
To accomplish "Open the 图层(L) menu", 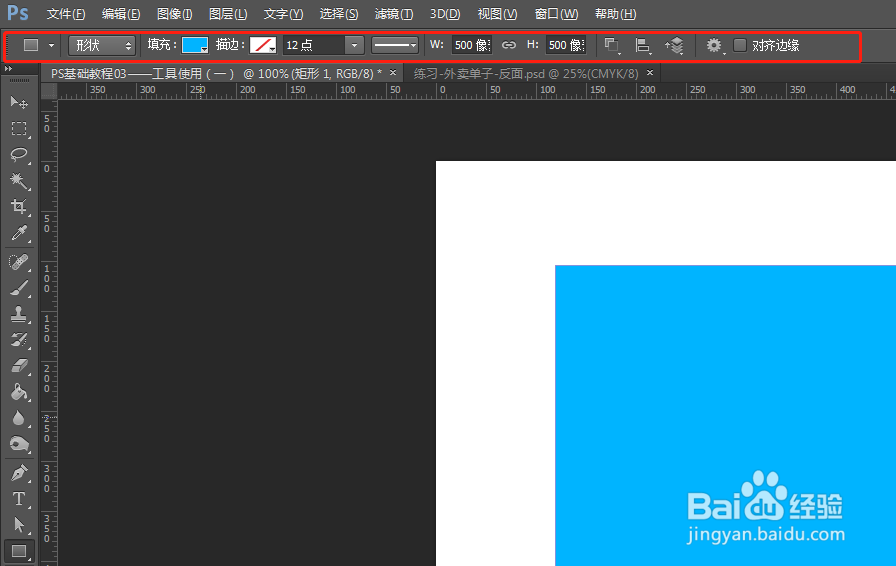I will pyautogui.click(x=228, y=14).
